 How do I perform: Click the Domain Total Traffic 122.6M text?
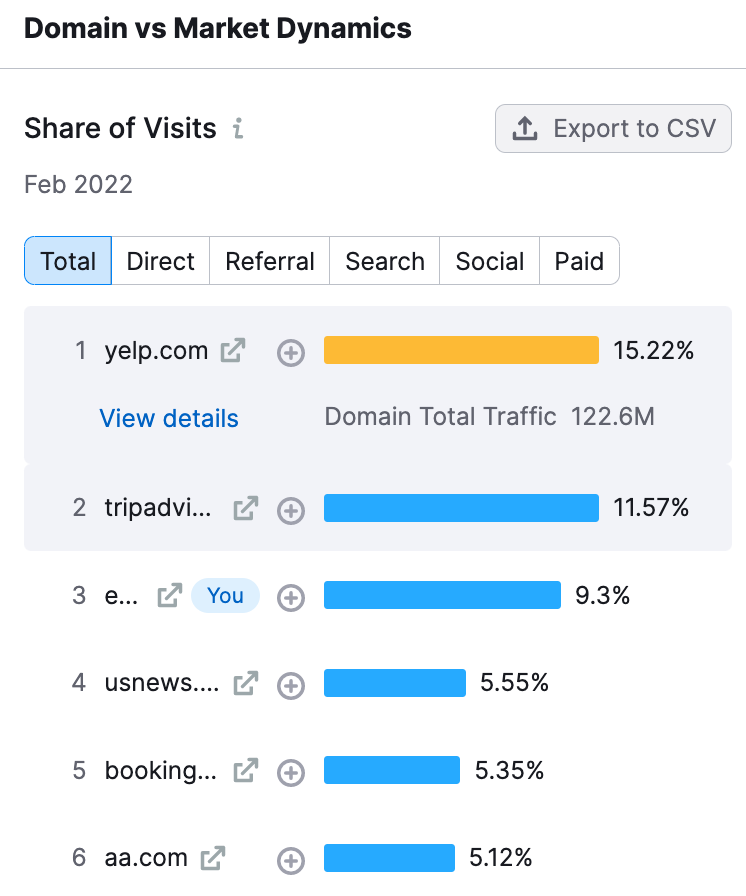tap(490, 417)
